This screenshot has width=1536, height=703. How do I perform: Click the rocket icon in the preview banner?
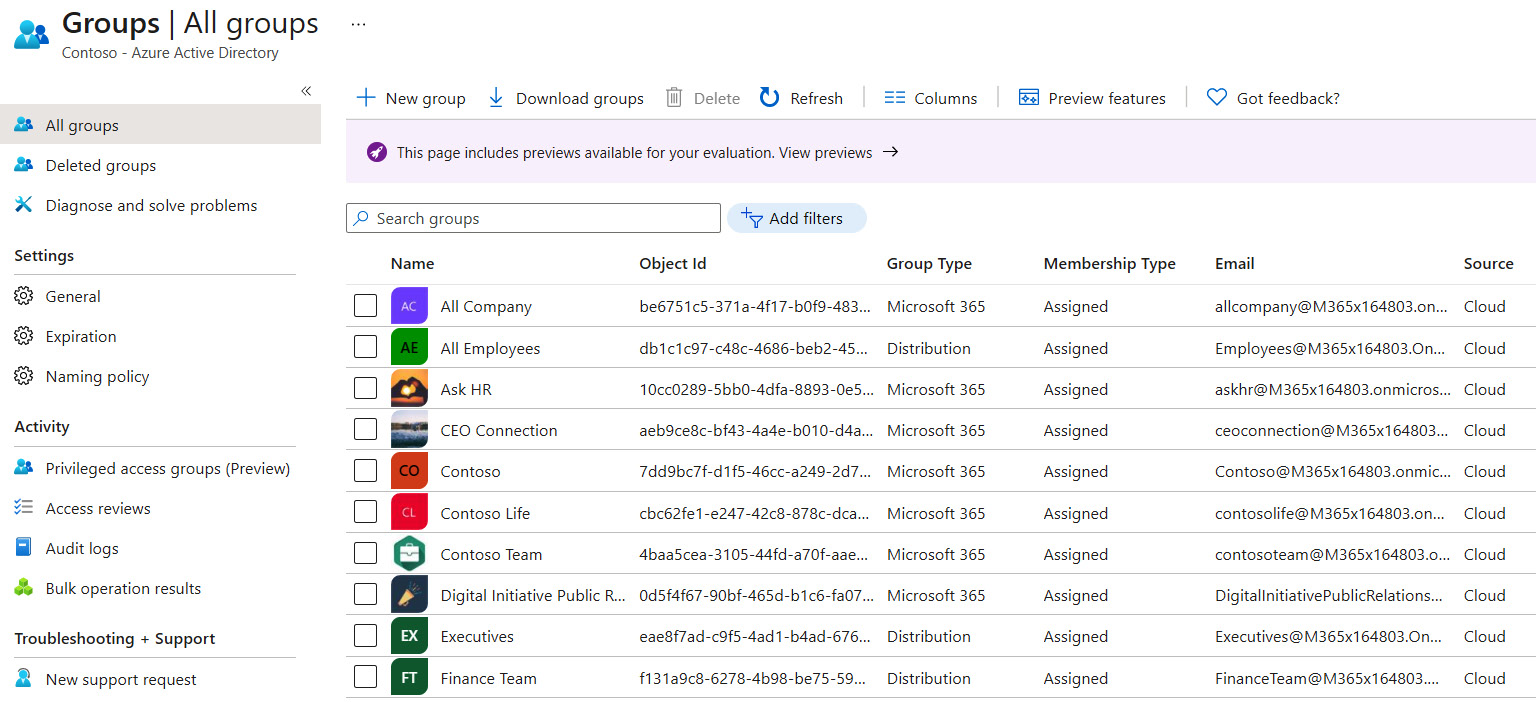tap(376, 153)
